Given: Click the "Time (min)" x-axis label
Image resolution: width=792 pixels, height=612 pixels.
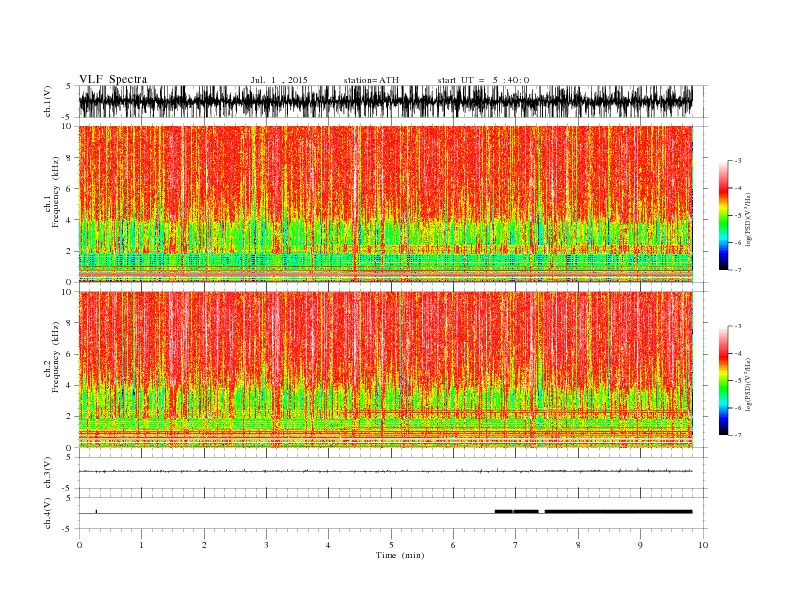Looking at the screenshot, I should point(400,555).
